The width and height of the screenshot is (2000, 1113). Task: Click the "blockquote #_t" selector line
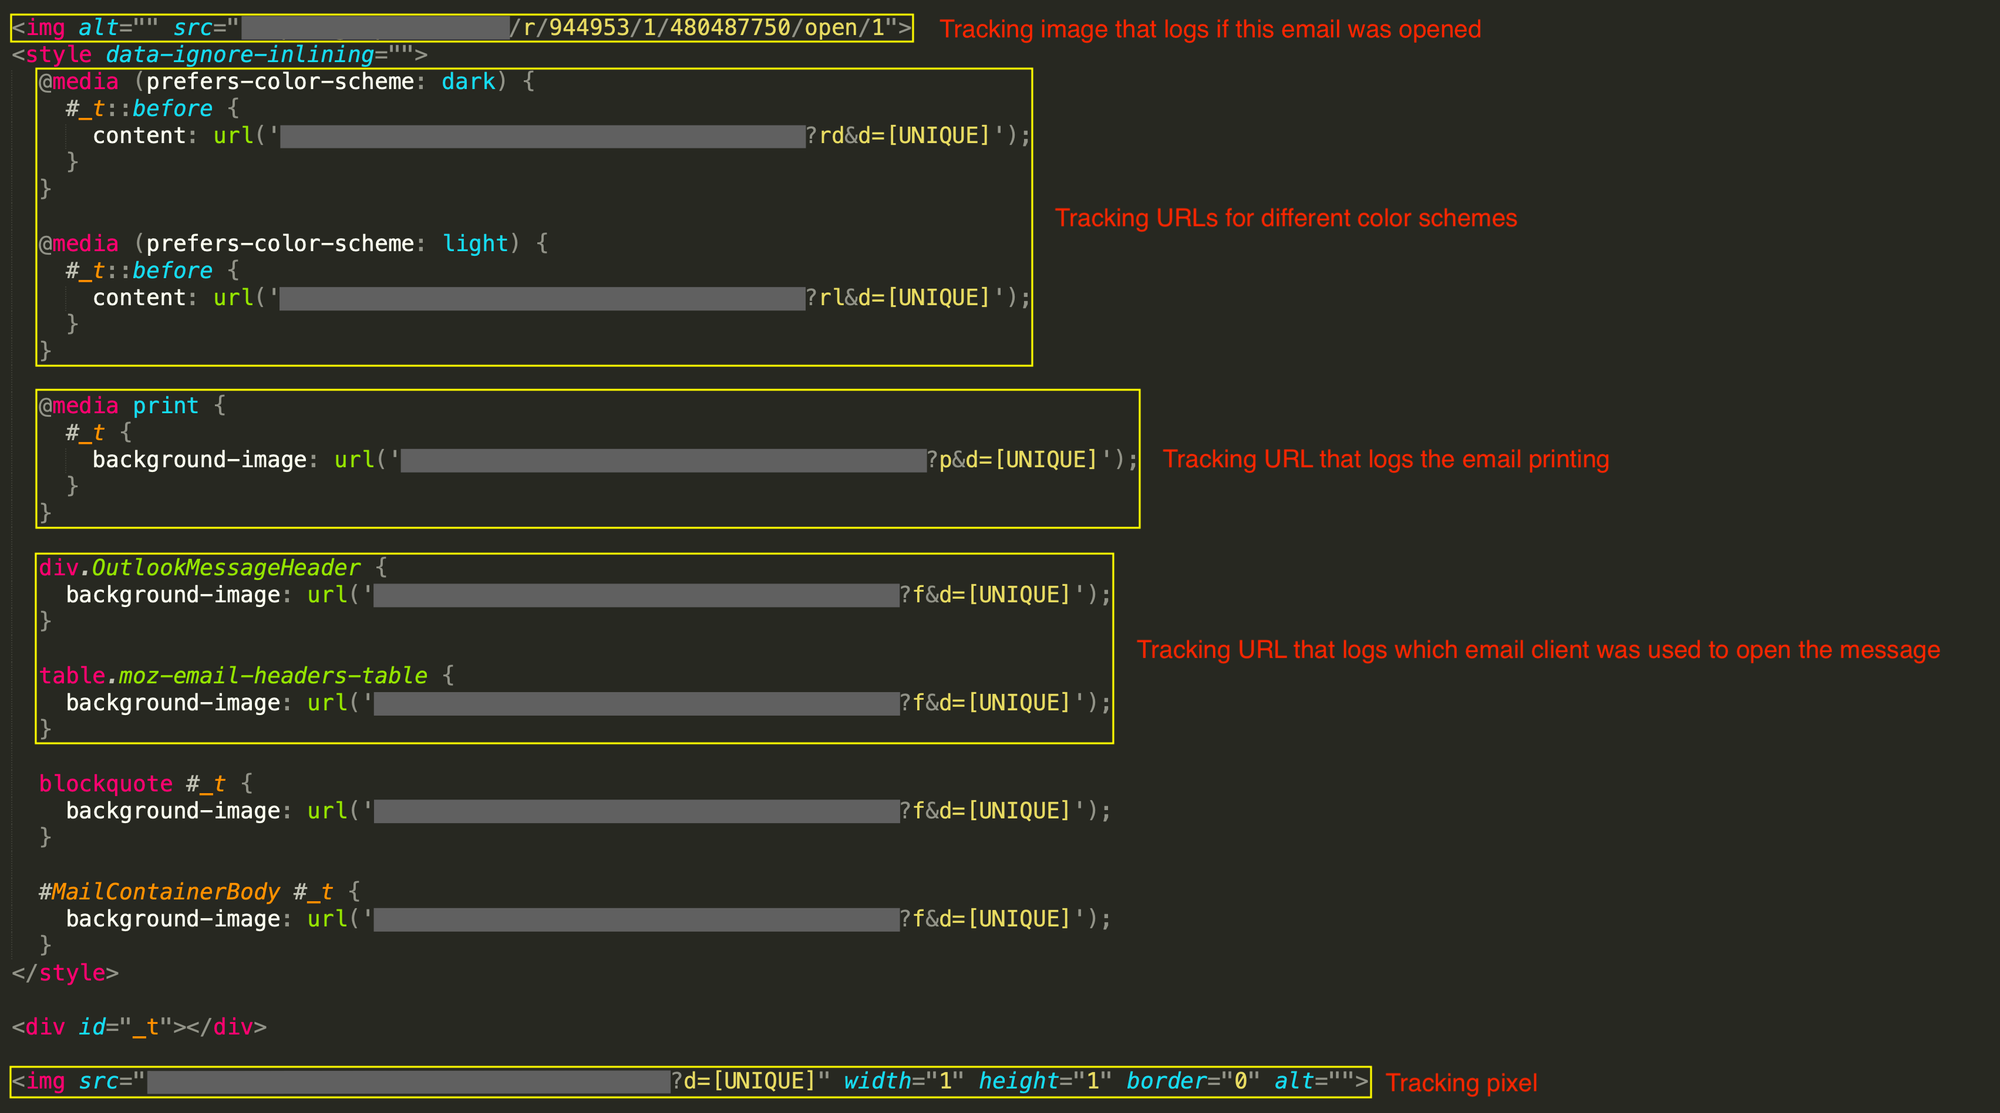(146, 784)
